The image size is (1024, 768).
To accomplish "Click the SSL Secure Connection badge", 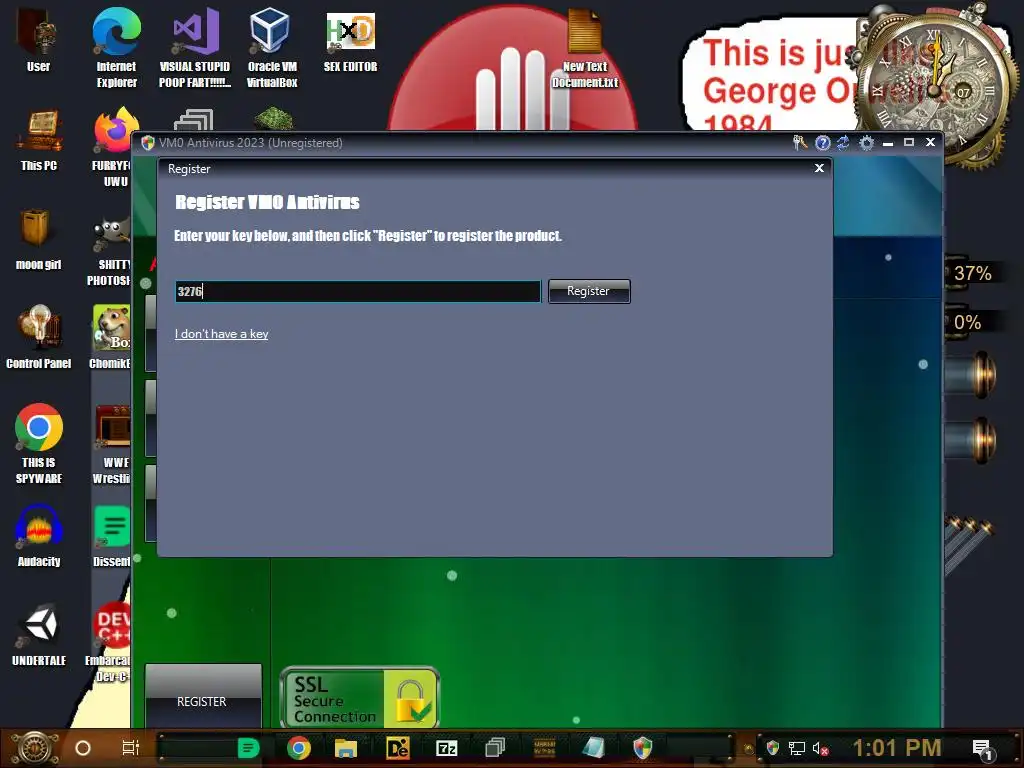I will click(360, 697).
